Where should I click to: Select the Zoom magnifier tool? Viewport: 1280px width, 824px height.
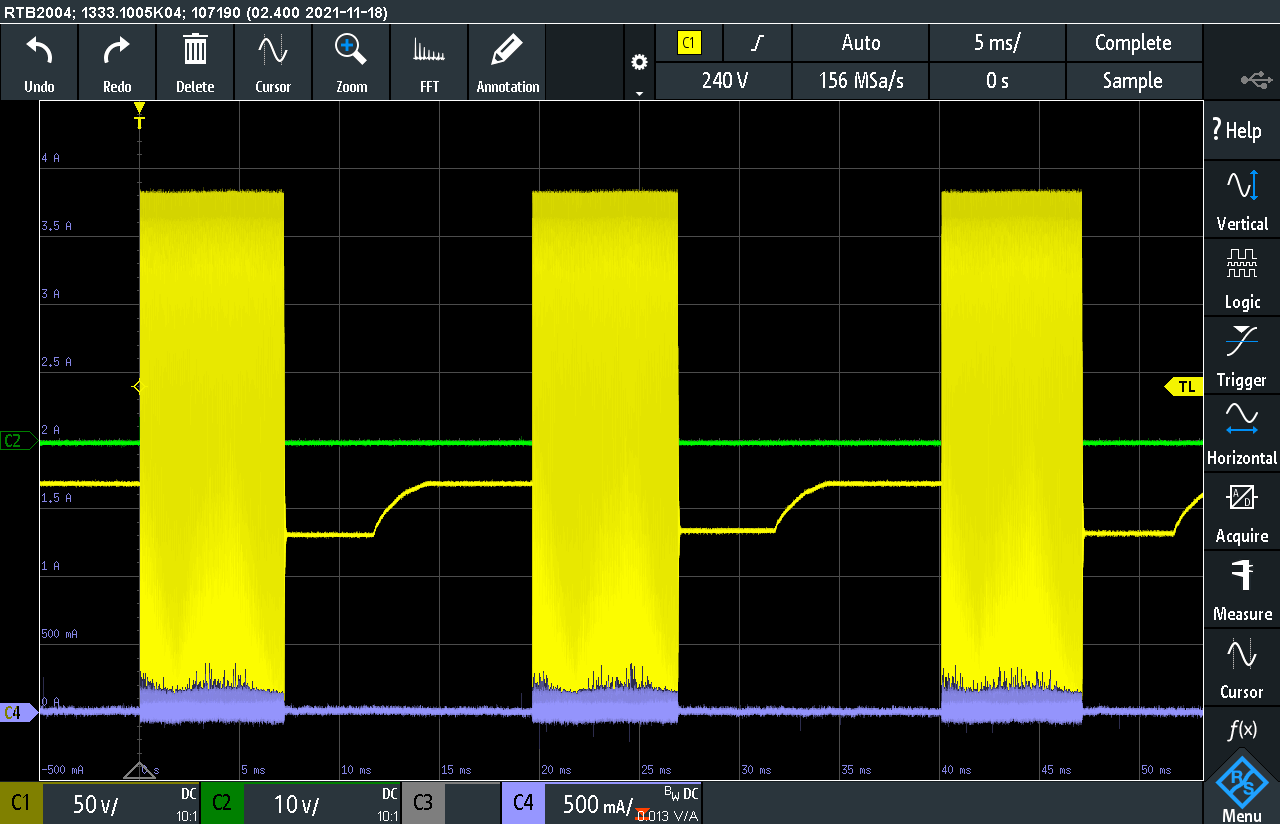click(351, 51)
